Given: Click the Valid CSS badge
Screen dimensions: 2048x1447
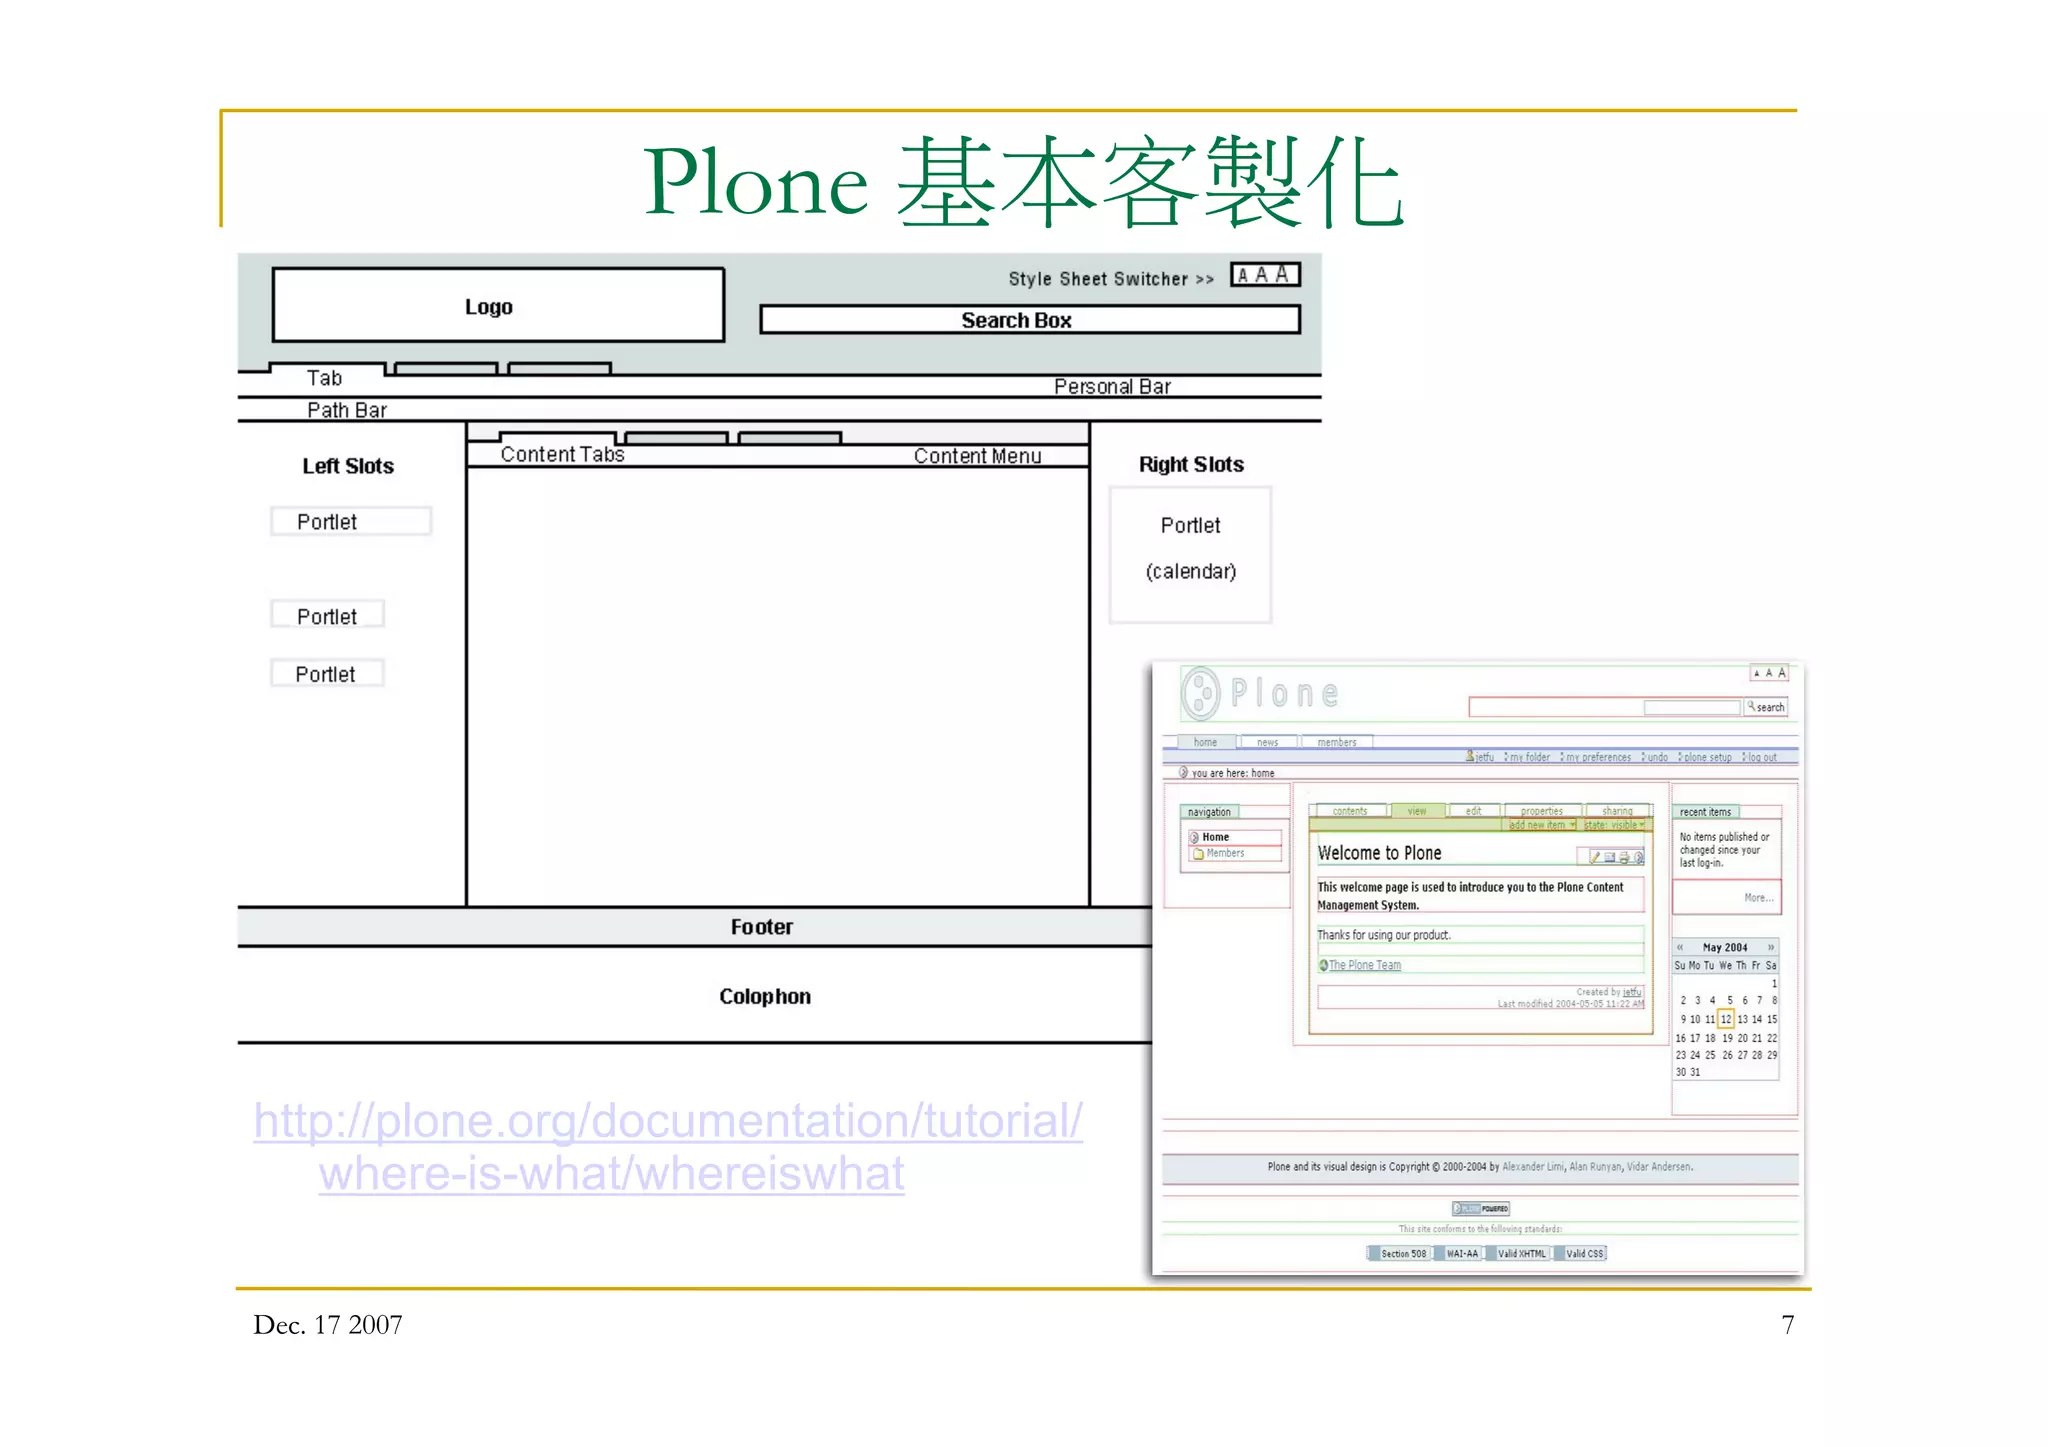Looking at the screenshot, I should (x=1581, y=1253).
